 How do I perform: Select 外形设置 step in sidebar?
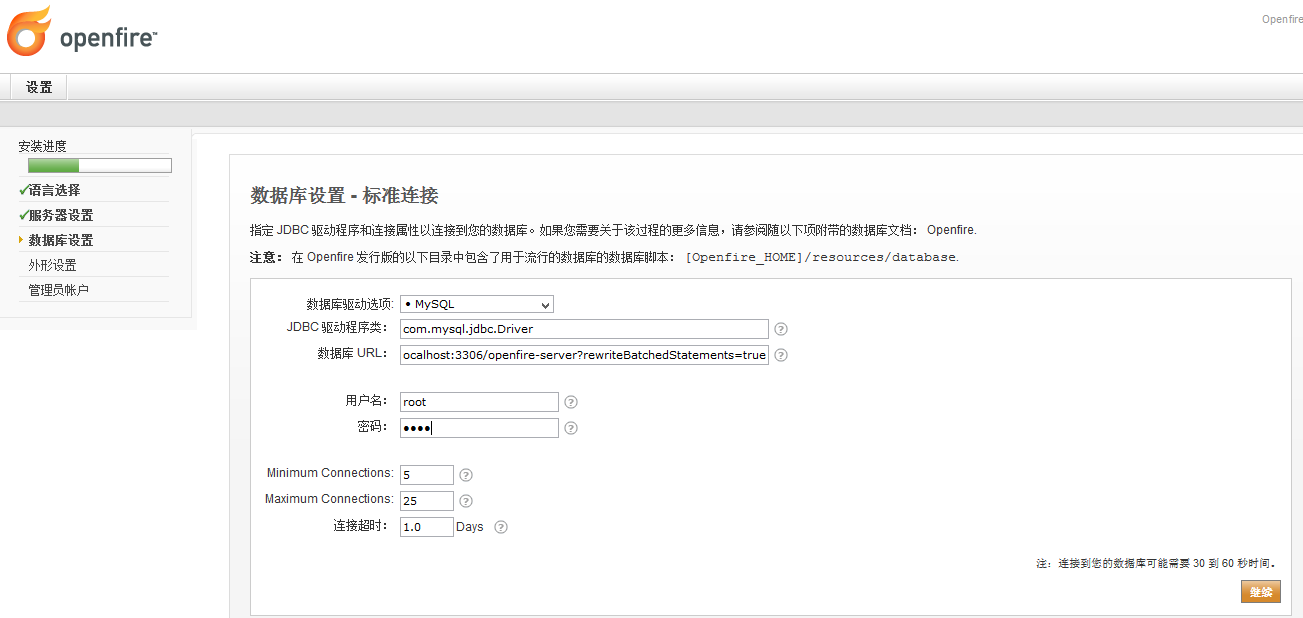pos(52,265)
